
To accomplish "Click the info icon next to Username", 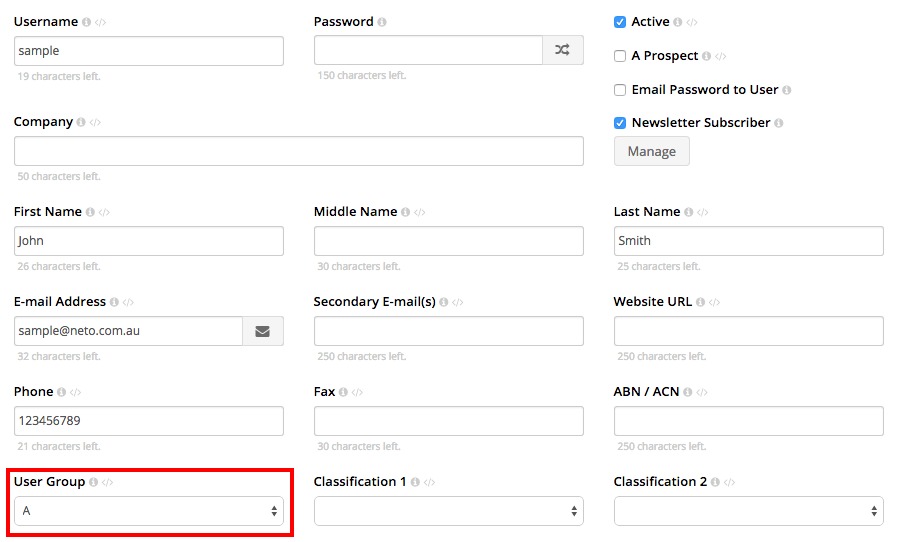I will pyautogui.click(x=86, y=22).
